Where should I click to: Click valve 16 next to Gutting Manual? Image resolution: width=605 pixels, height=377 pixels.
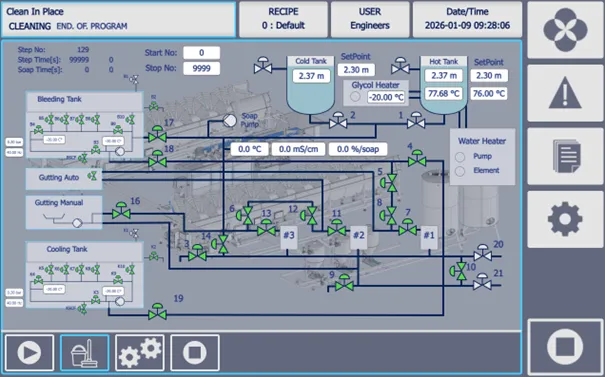(x=121, y=210)
